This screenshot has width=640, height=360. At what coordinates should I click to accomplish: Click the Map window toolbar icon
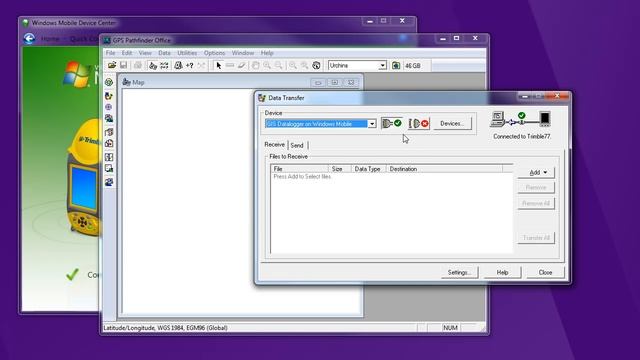pyautogui.click(x=153, y=65)
